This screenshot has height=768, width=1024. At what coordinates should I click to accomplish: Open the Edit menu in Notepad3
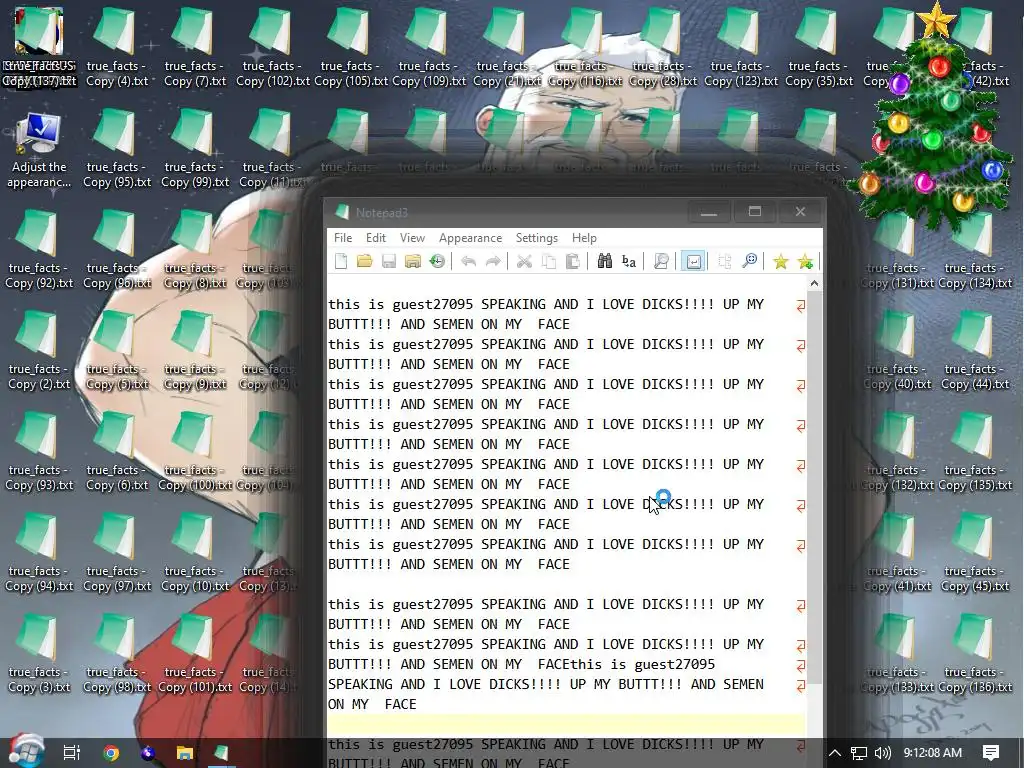376,238
